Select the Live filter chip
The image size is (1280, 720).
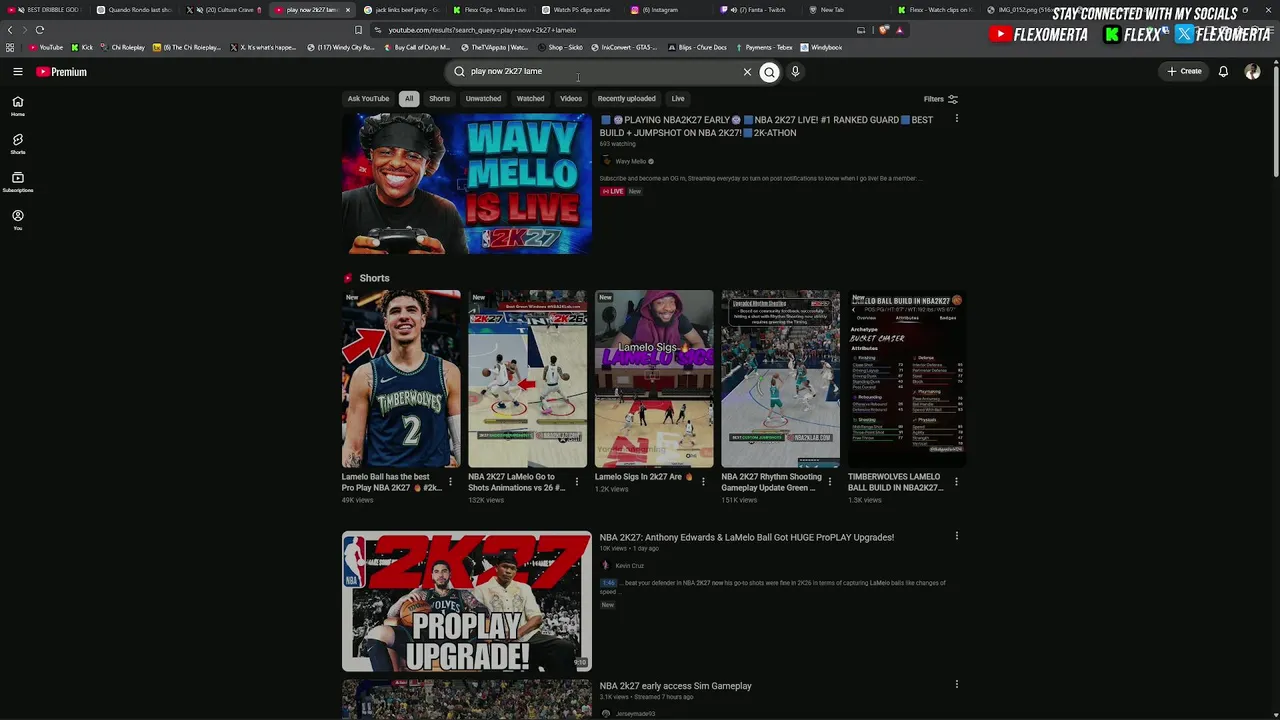[x=678, y=99]
